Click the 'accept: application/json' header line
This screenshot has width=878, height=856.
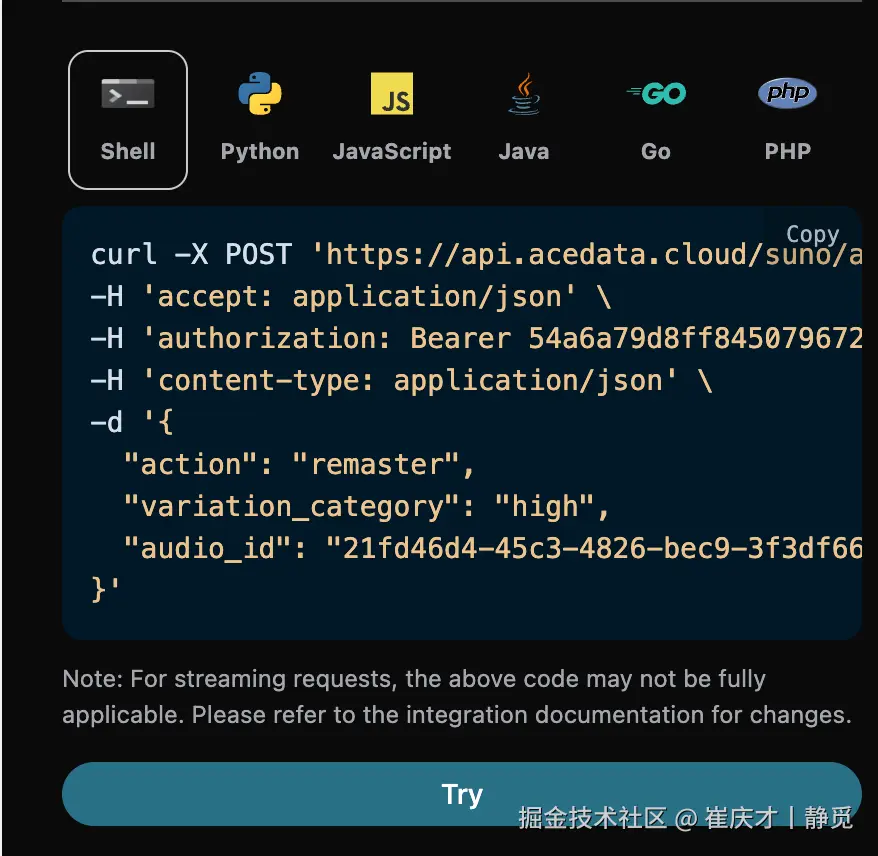pyautogui.click(x=351, y=297)
